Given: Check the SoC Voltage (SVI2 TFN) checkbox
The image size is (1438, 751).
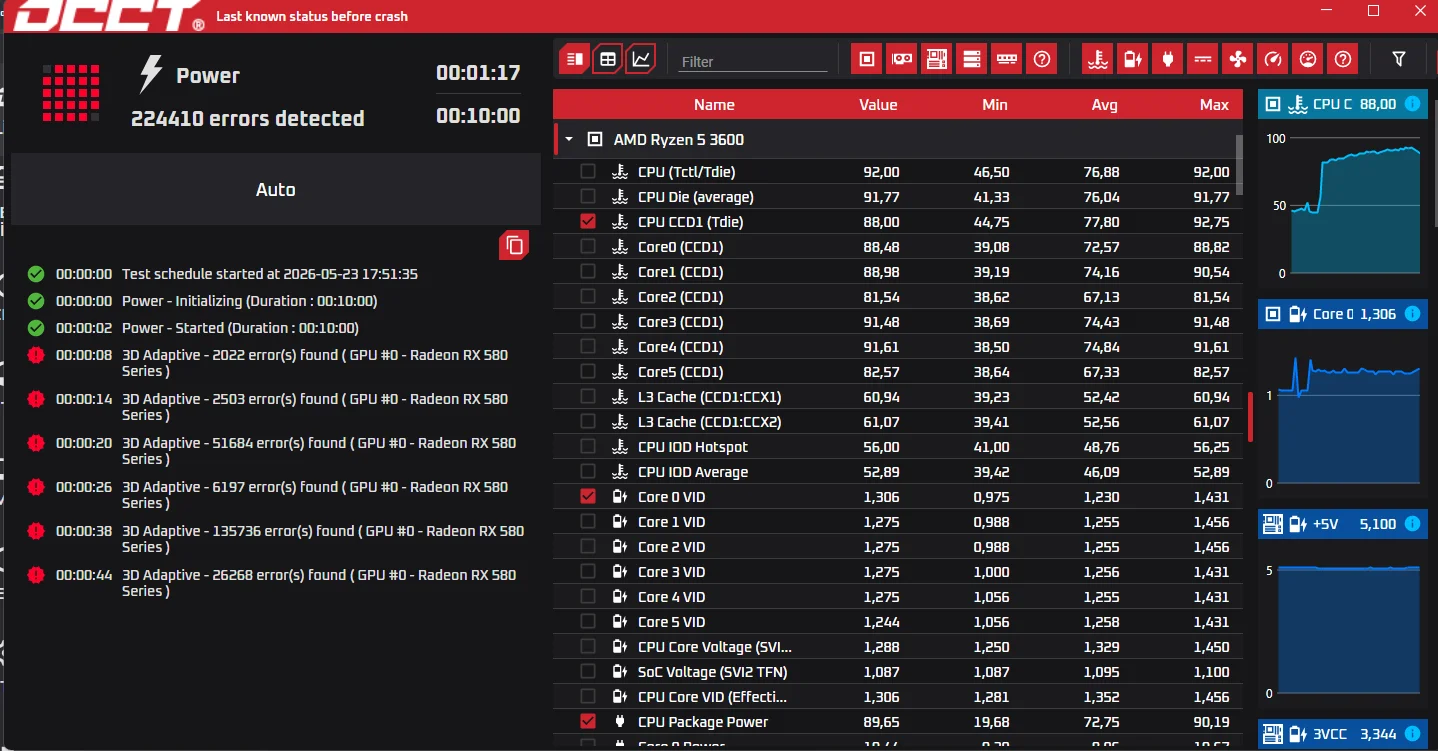Looking at the screenshot, I should (588, 672).
